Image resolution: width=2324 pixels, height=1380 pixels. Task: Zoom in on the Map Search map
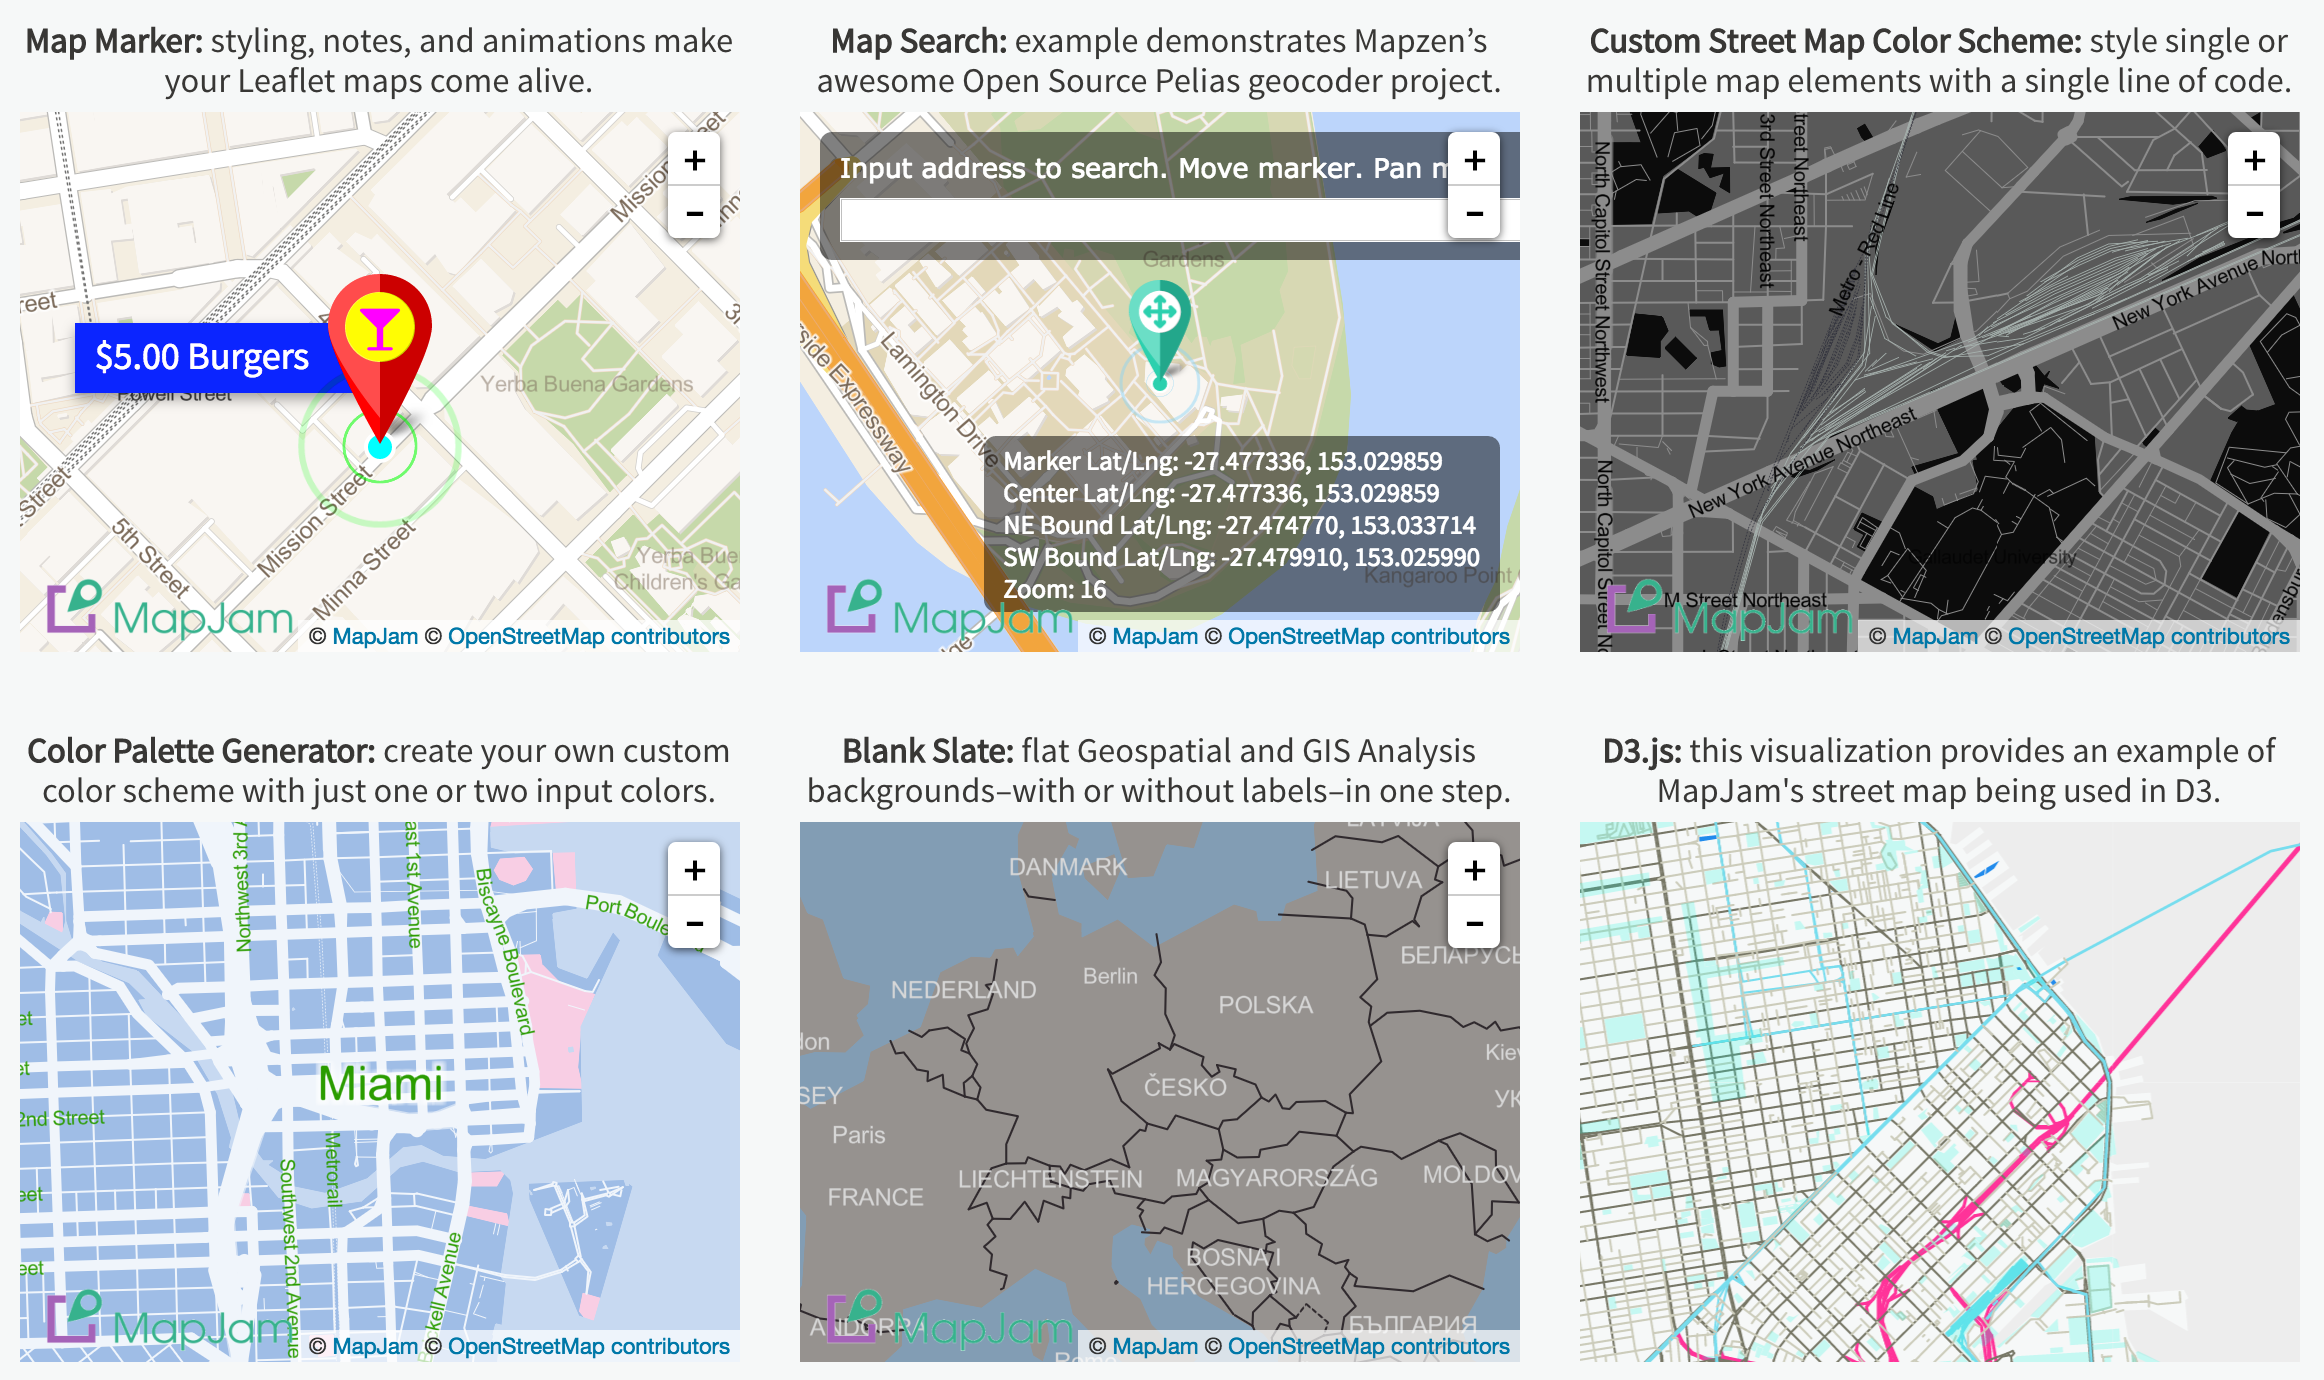click(1474, 160)
